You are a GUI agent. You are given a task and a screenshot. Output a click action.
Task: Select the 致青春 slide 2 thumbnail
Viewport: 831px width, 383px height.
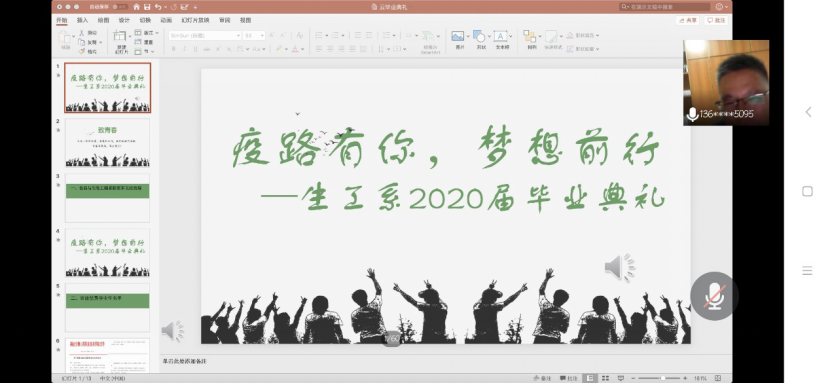[107, 142]
